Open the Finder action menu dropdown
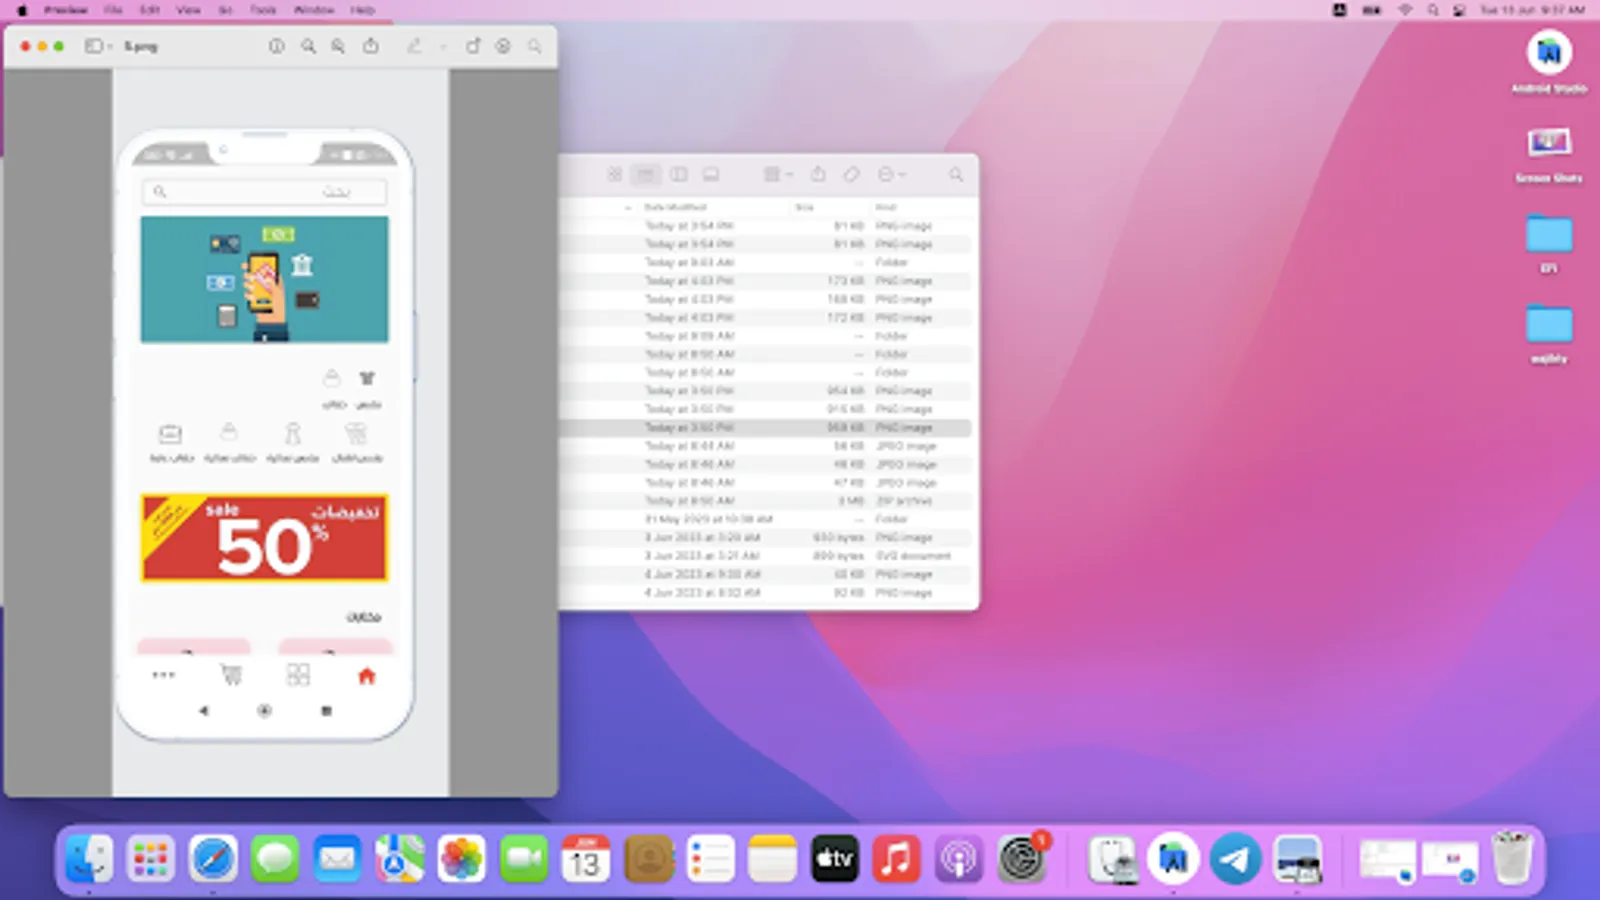The width and height of the screenshot is (1600, 900). coord(891,174)
